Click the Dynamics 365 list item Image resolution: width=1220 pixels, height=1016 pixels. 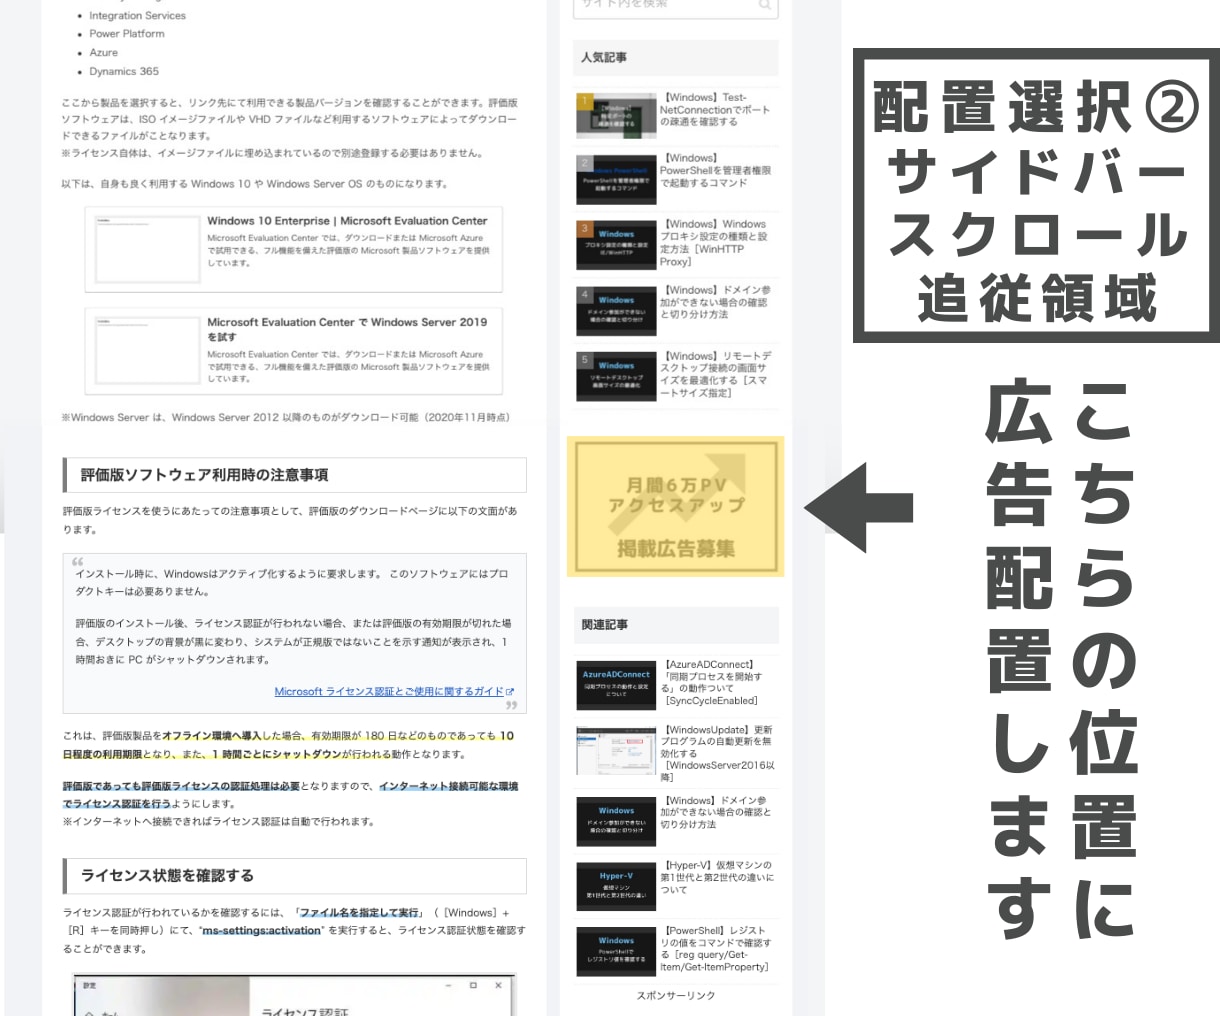pos(124,71)
